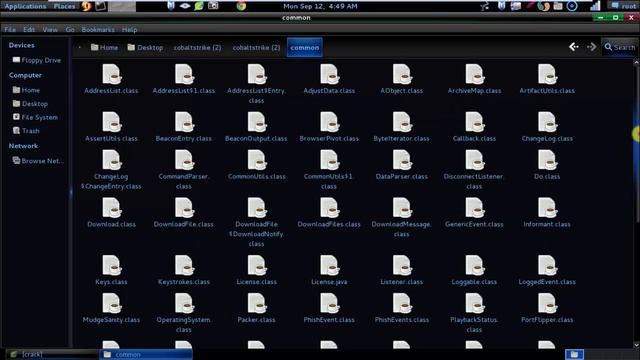
Task: Select the BeaconOutput.class file icon
Action: click(x=257, y=122)
